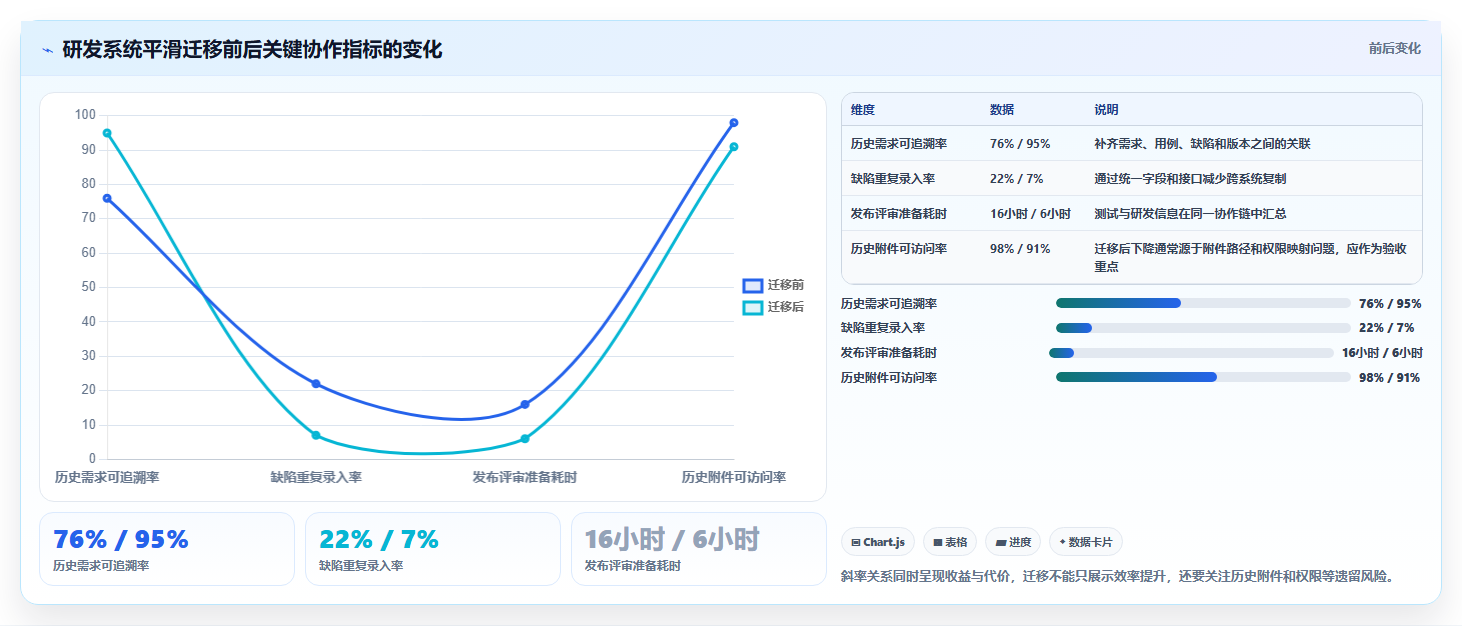This screenshot has width=1462, height=626.
Task: Select table cell 缺陷重复录入率
Action: pyautogui.click(x=893, y=179)
